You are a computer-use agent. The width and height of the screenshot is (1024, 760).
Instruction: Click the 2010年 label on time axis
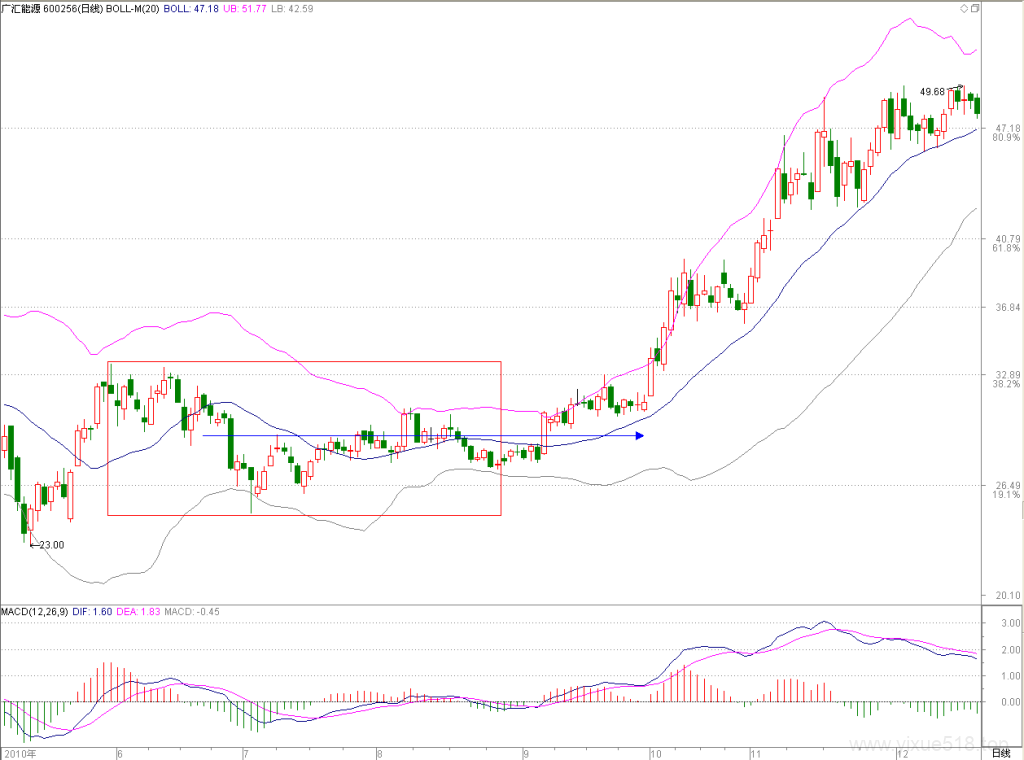point(20,753)
